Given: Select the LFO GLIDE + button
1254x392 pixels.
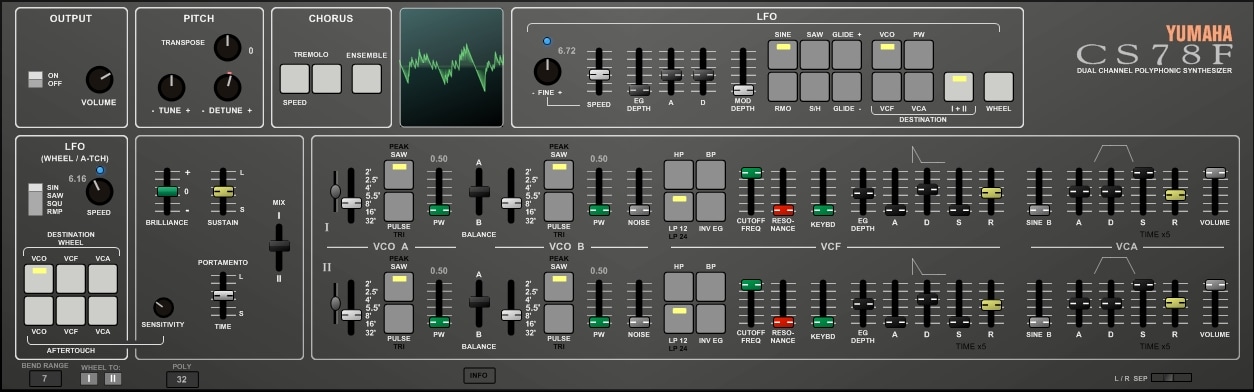Looking at the screenshot, I should [x=847, y=54].
